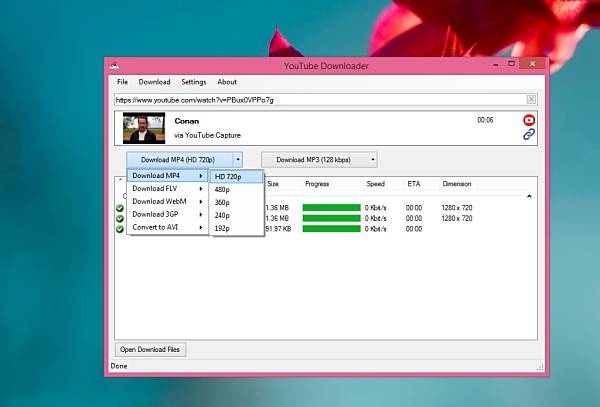Choose the Download WebM submenu entry

tap(168, 201)
